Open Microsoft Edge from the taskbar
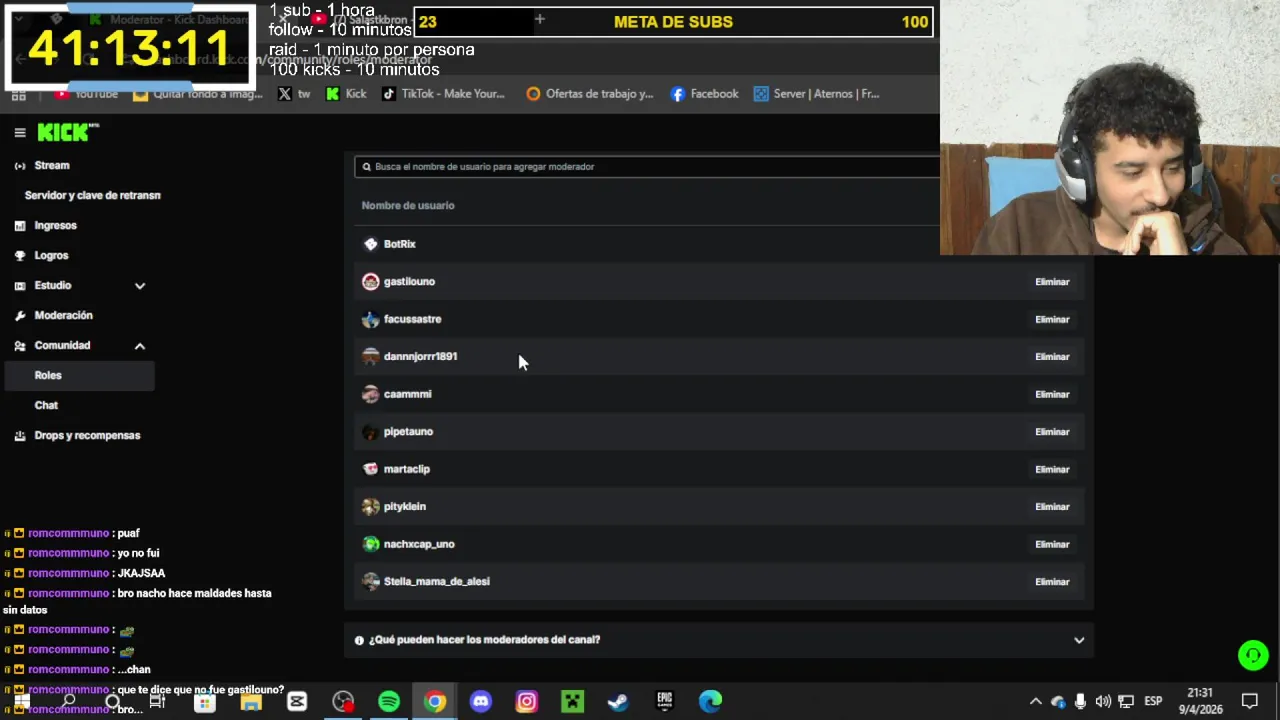The height and width of the screenshot is (720, 1280). (710, 702)
